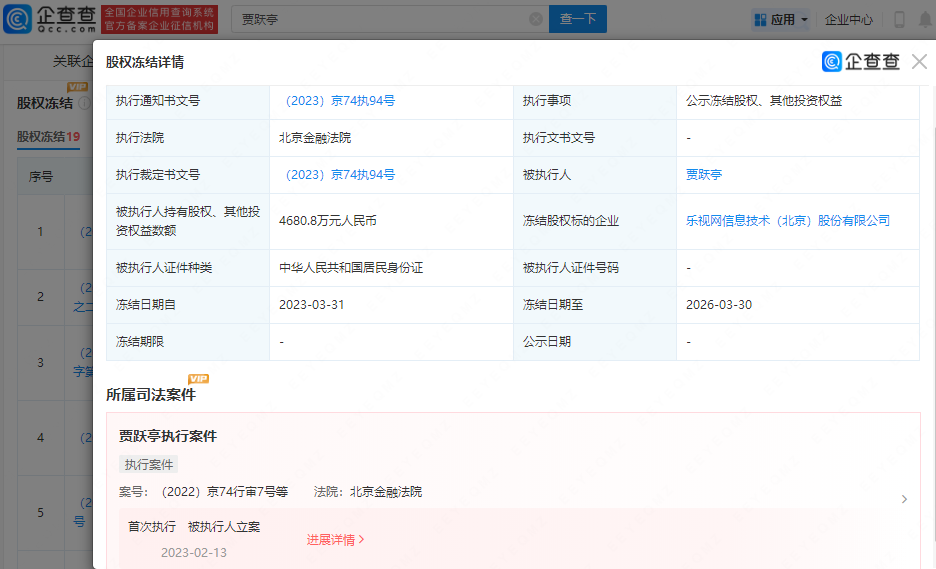Click the info icon beside 股权冻结 heading

point(84,103)
